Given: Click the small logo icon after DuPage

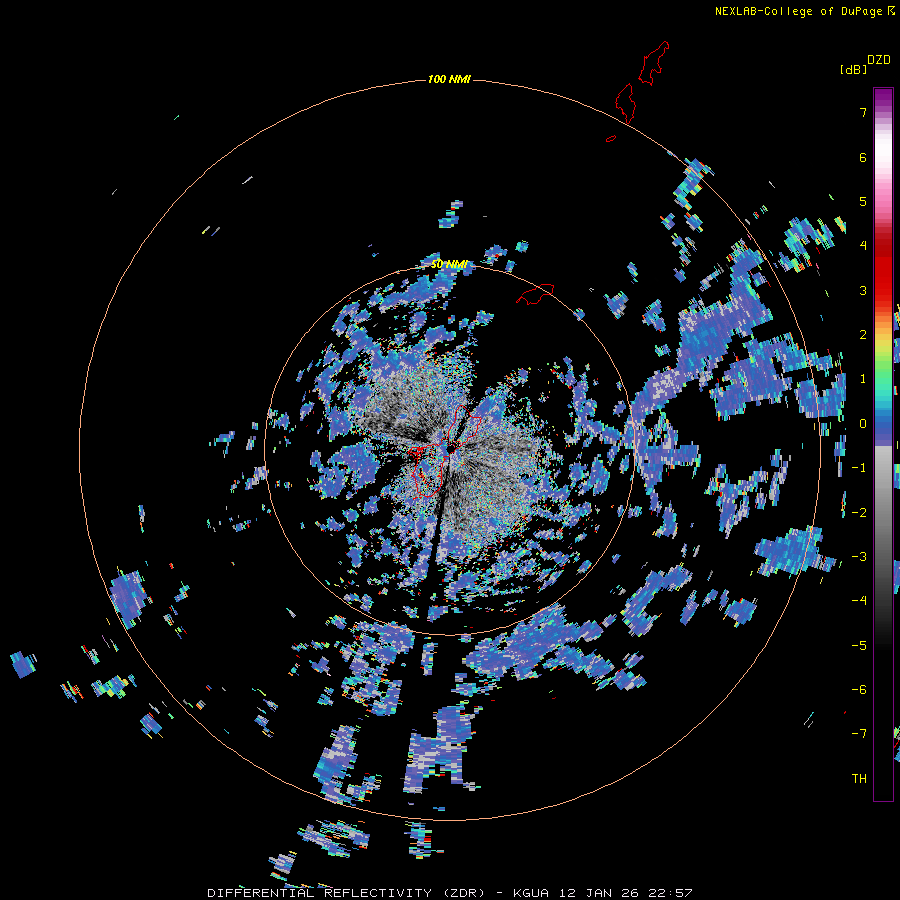Looking at the screenshot, I should 891,11.
